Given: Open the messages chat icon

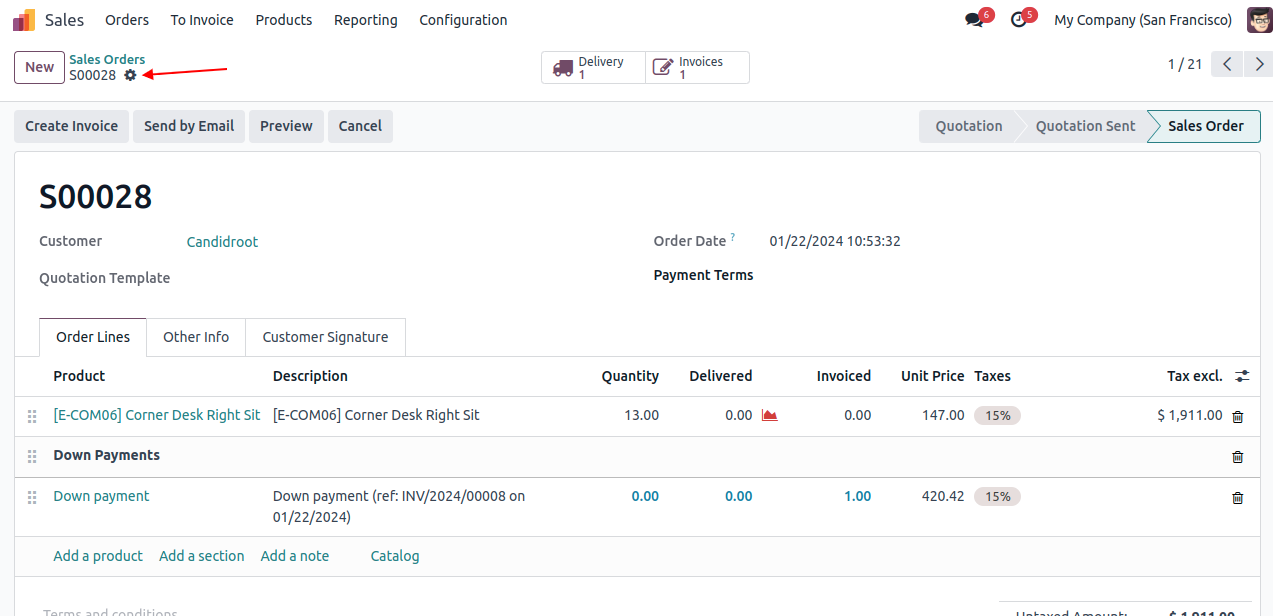Looking at the screenshot, I should [974, 20].
